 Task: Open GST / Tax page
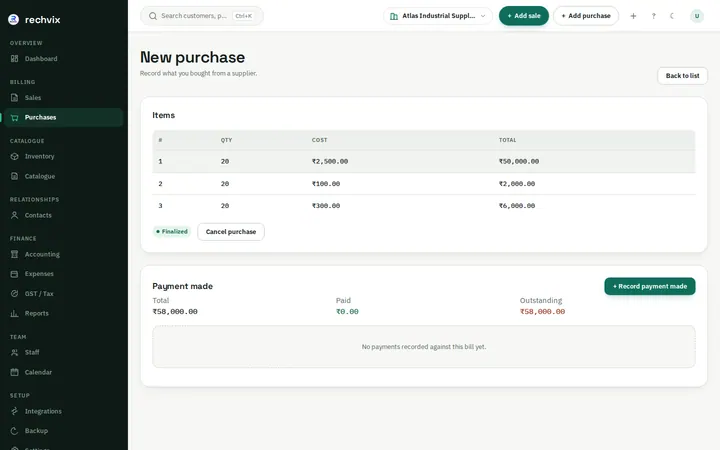tap(64, 294)
